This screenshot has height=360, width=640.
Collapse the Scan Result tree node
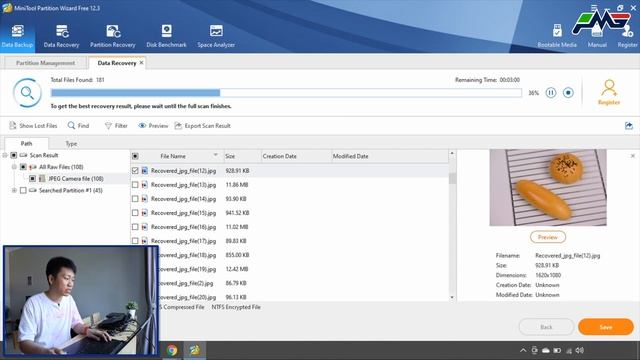tap(5, 155)
